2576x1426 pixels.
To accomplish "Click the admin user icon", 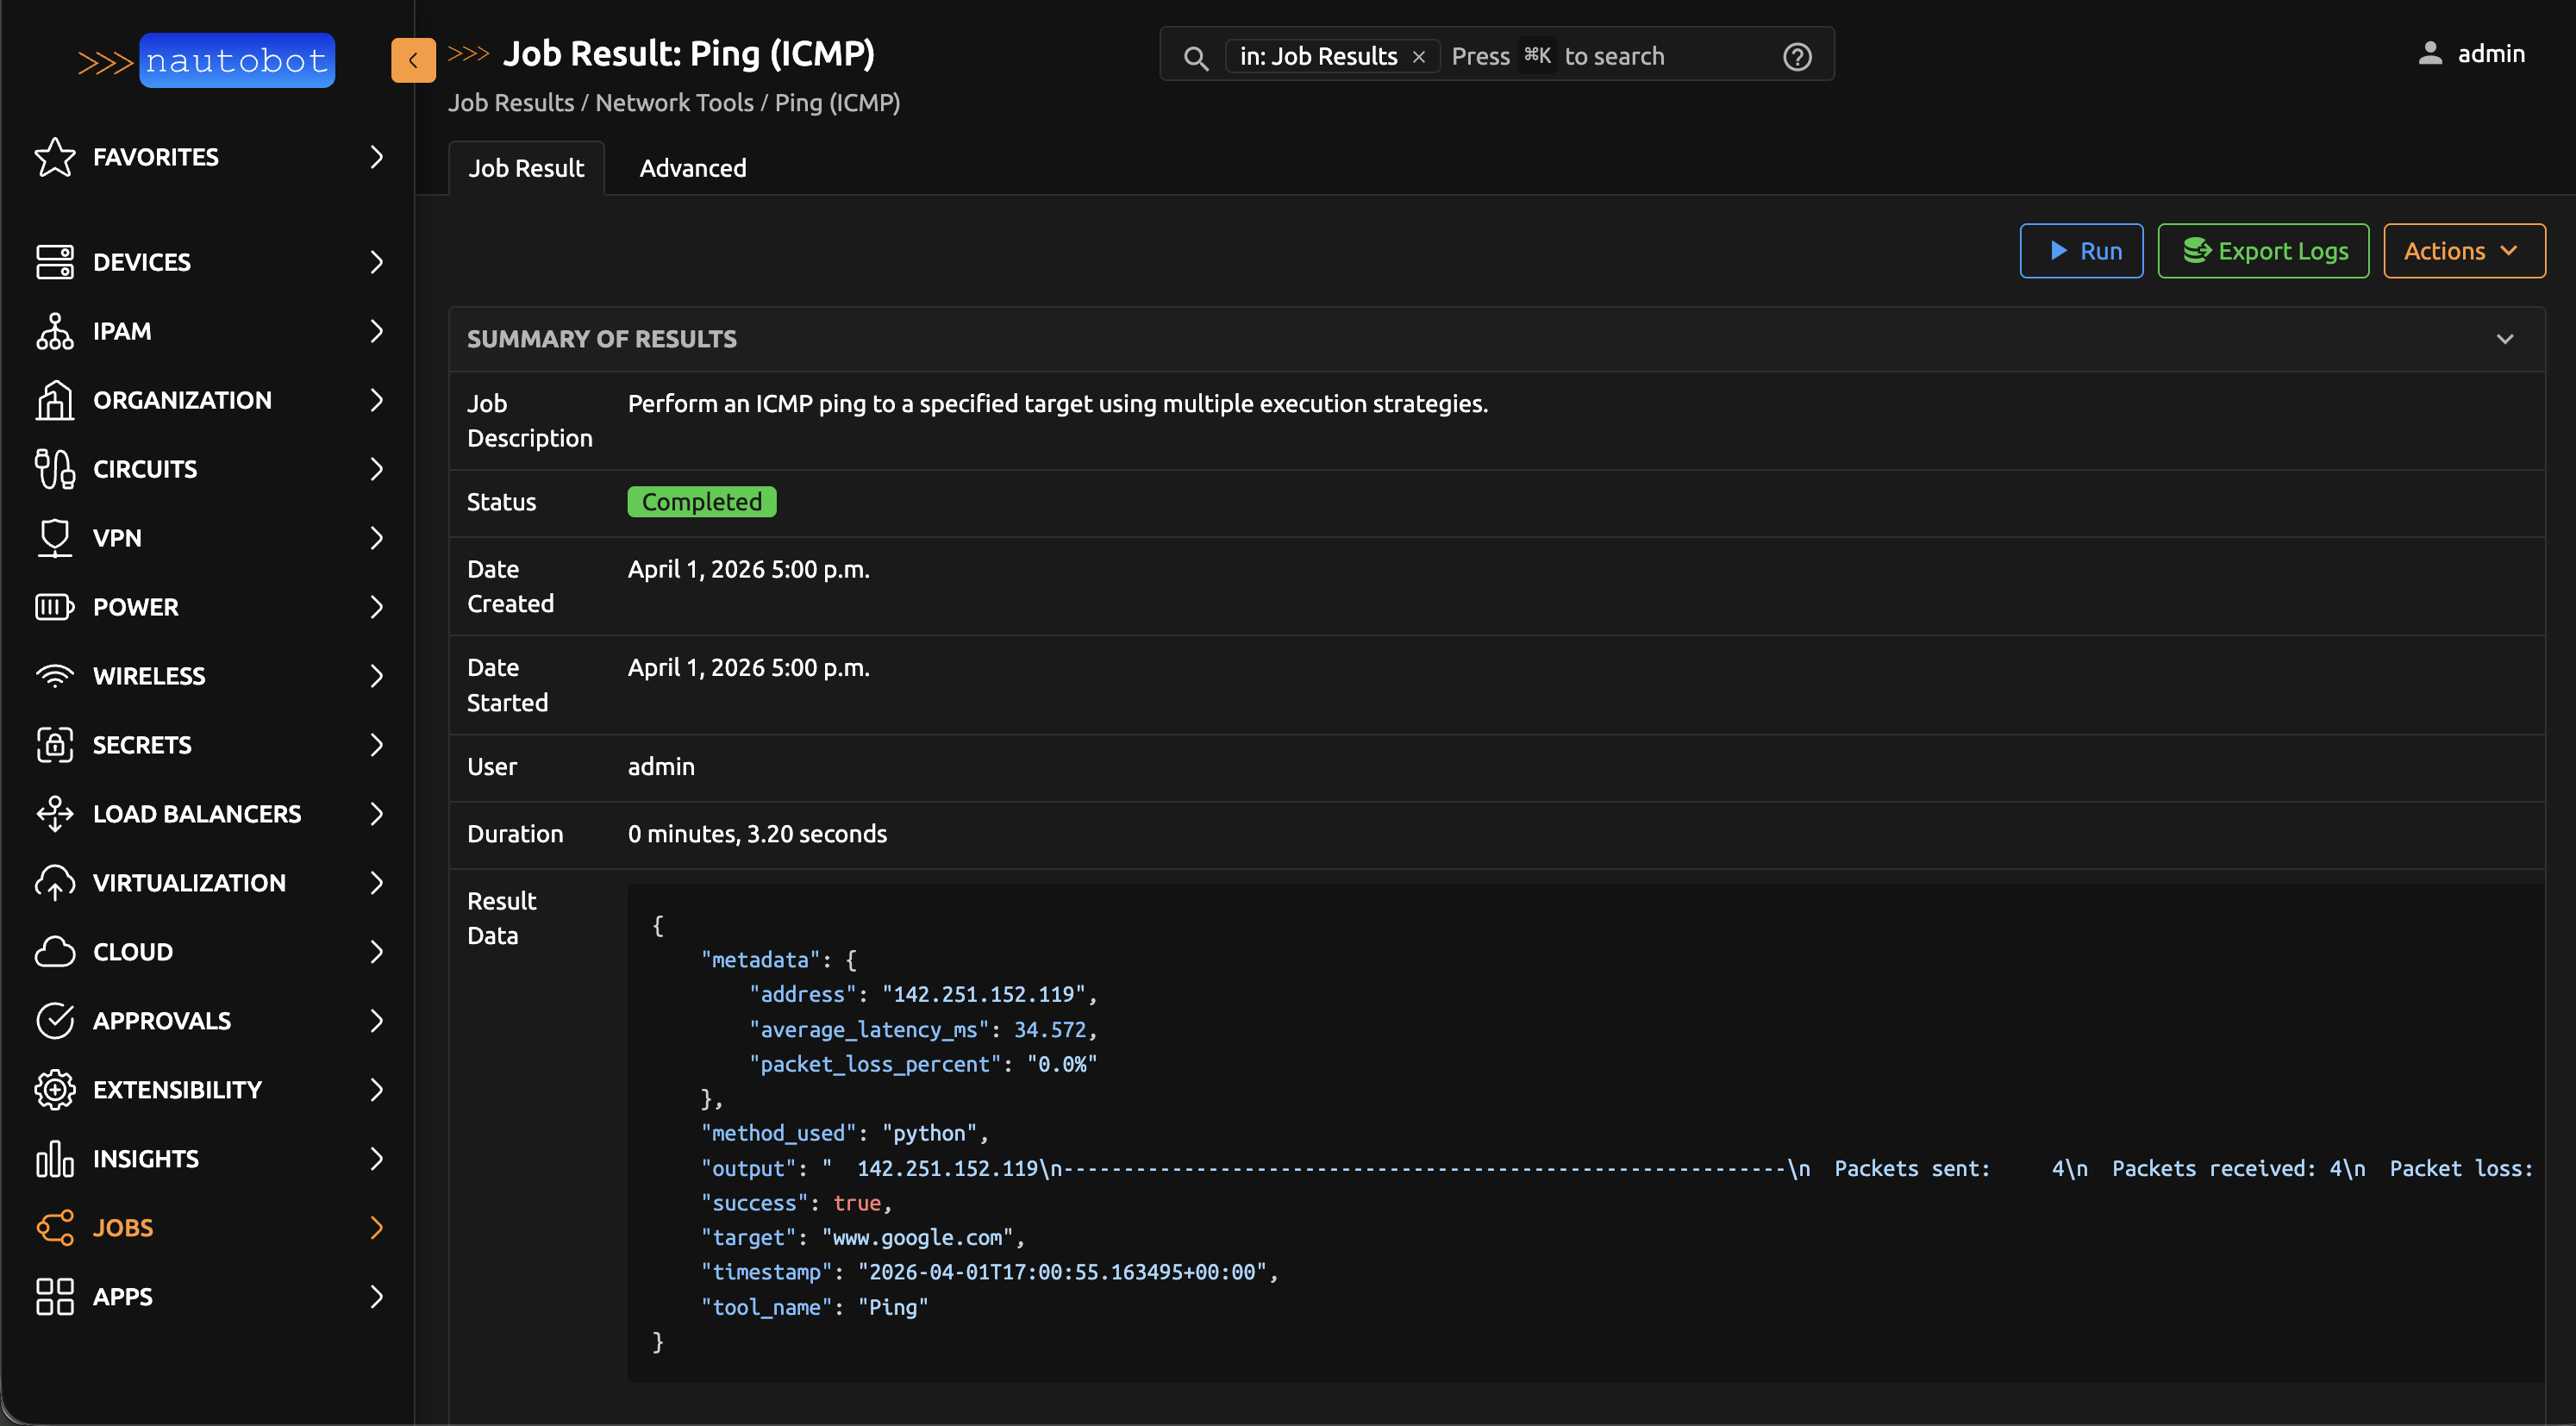I will [x=2429, y=54].
